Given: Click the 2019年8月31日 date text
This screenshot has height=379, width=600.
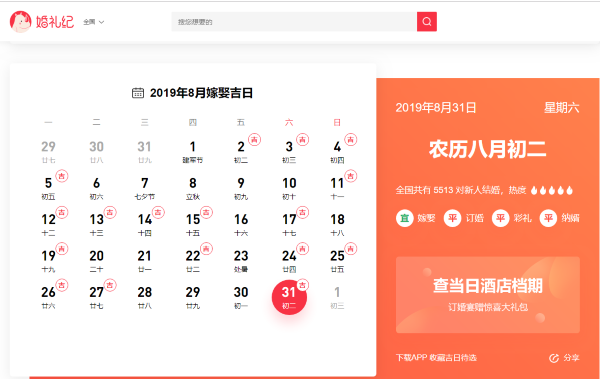Looking at the screenshot, I should pos(436,108).
